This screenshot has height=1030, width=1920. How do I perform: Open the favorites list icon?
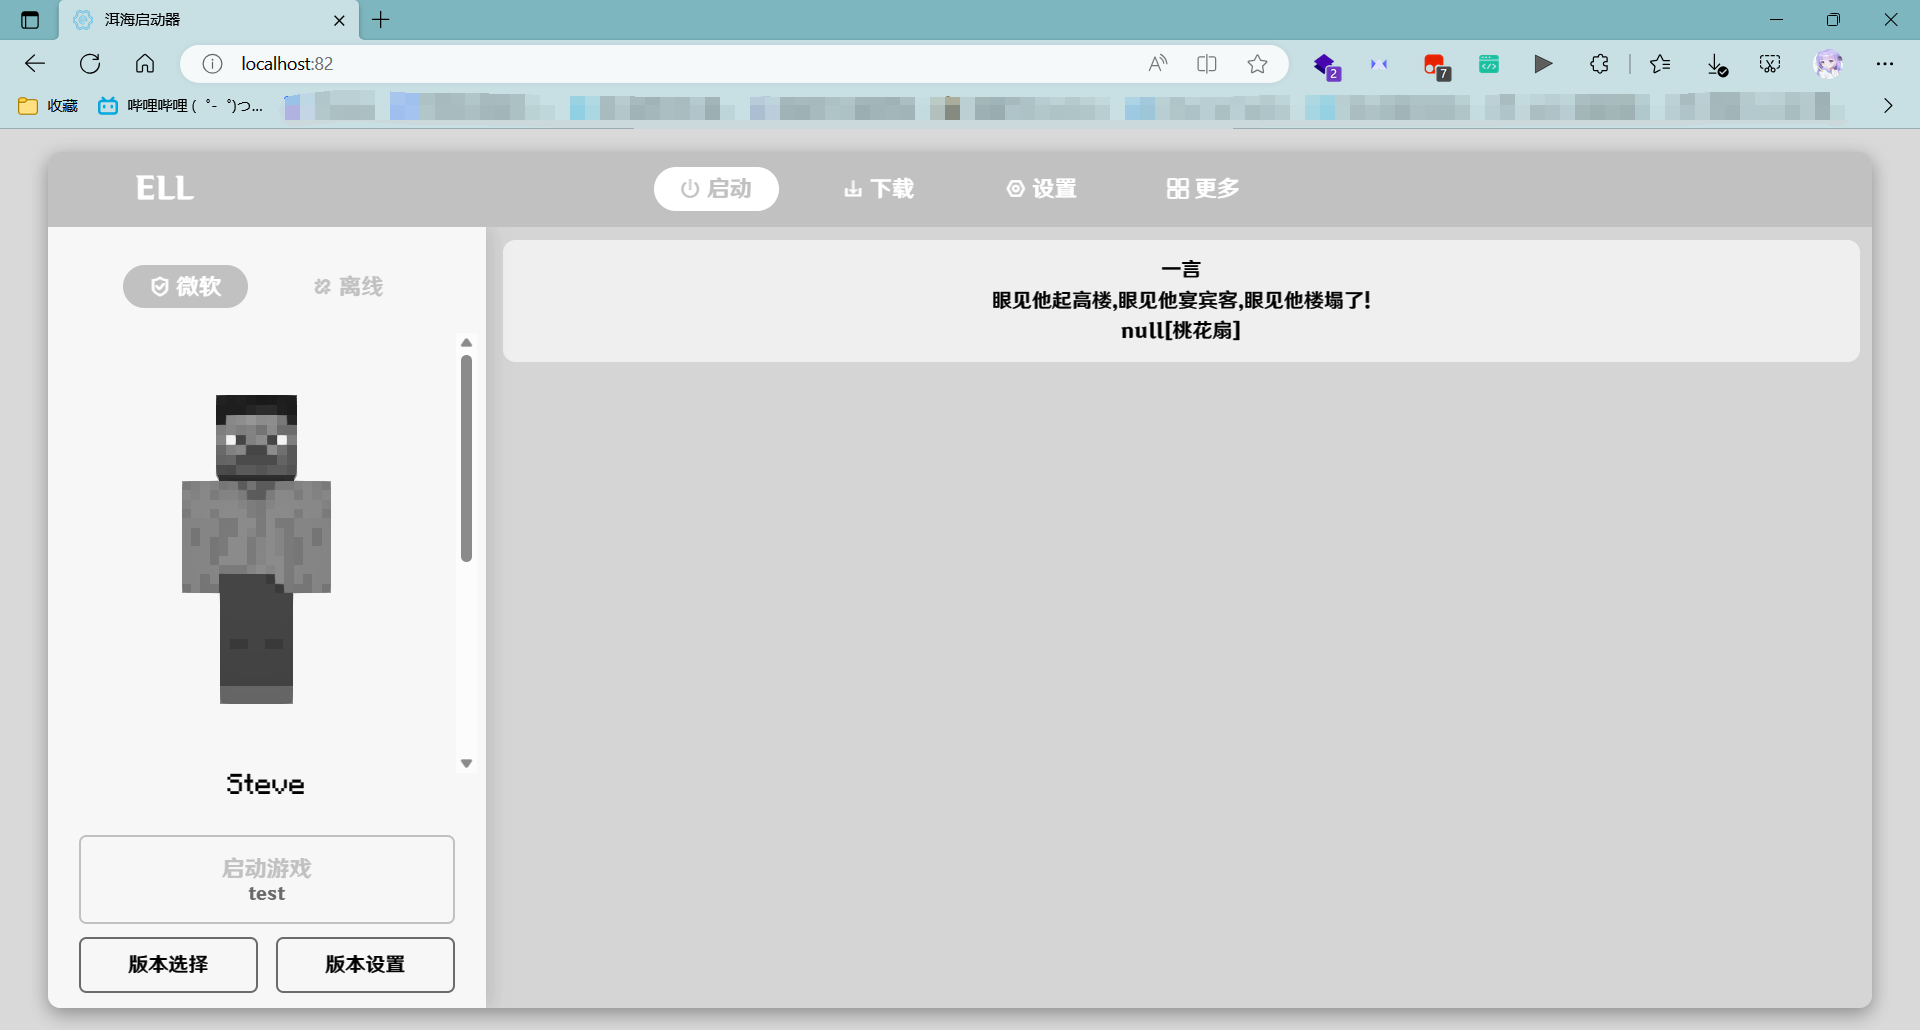pyautogui.click(x=1661, y=64)
